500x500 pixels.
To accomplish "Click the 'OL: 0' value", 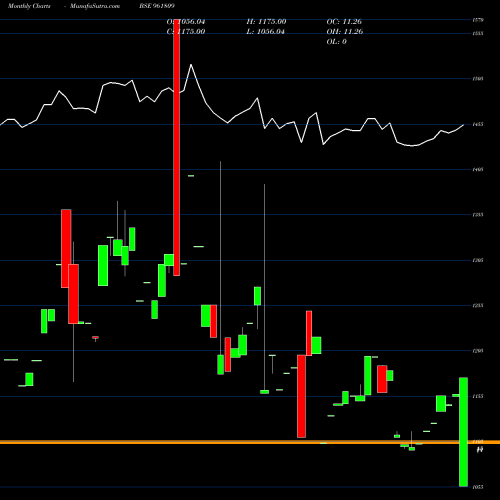I will click(337, 42).
